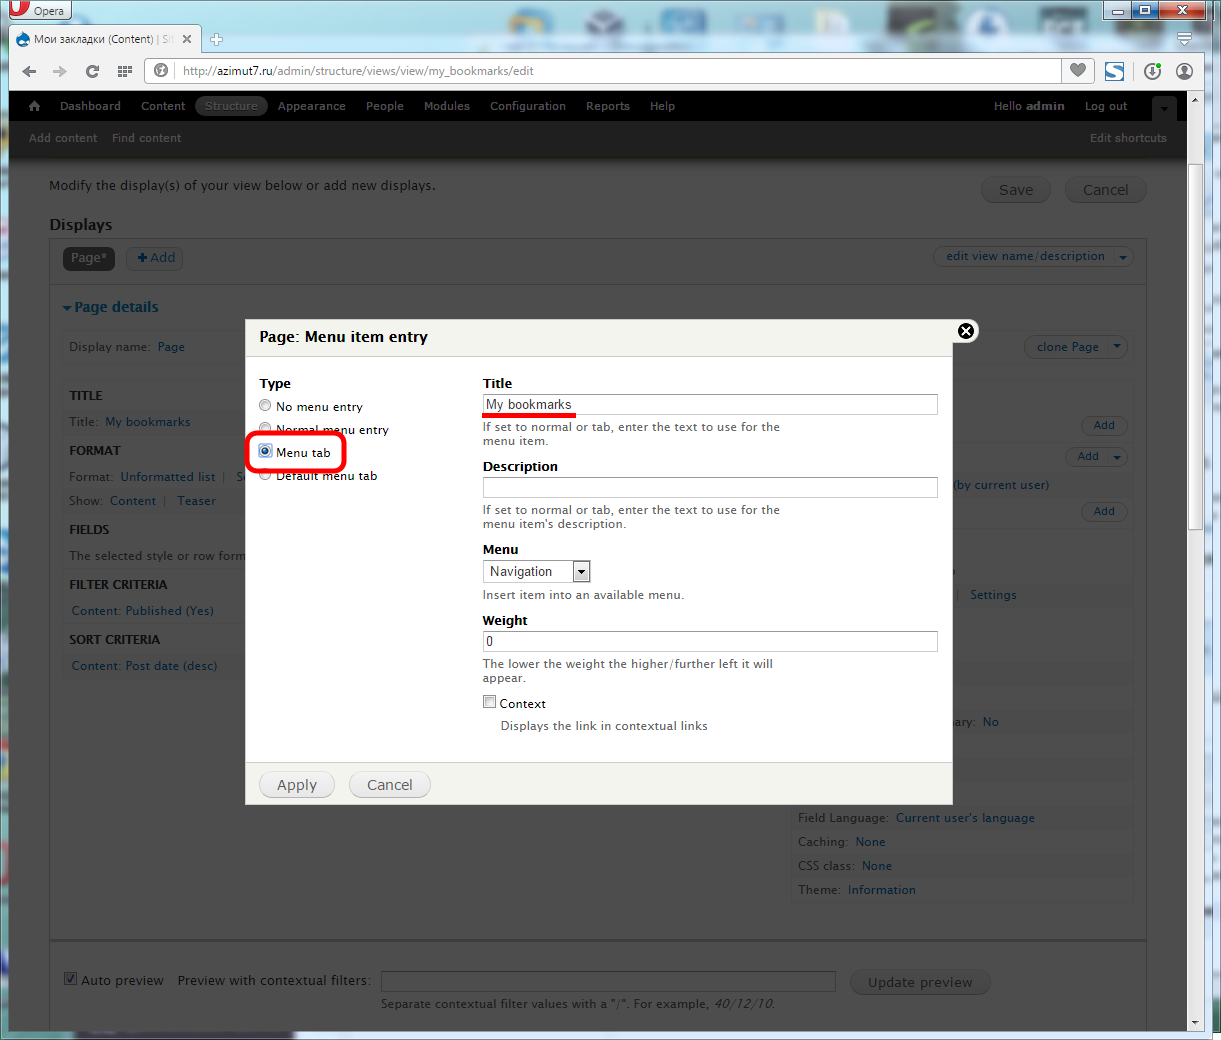Open Configuration admin menu item

(528, 106)
